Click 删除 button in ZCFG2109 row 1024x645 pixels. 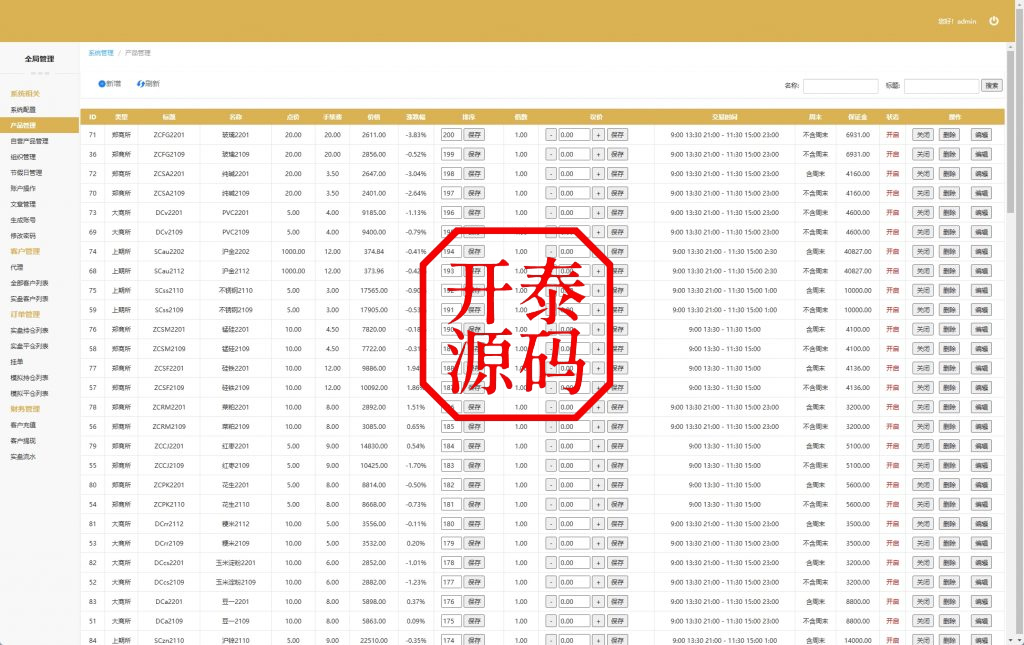[950, 154]
